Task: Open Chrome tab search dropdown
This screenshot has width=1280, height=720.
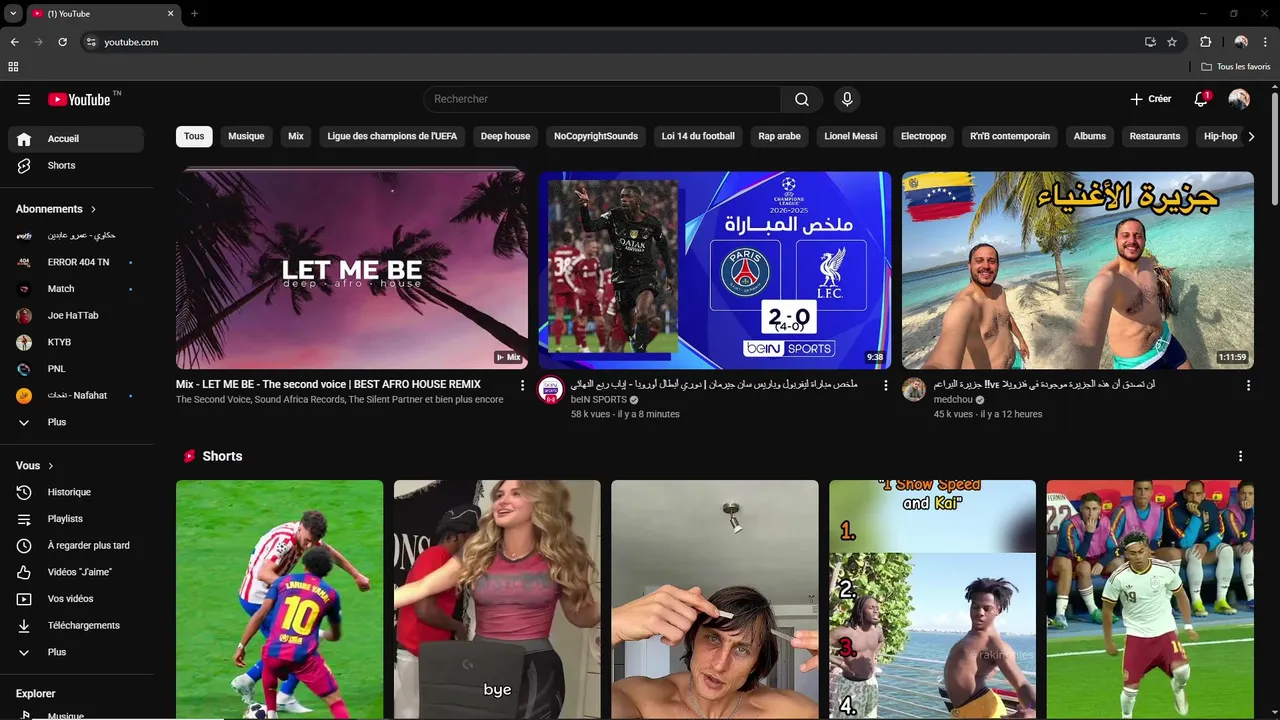Action: [x=13, y=13]
